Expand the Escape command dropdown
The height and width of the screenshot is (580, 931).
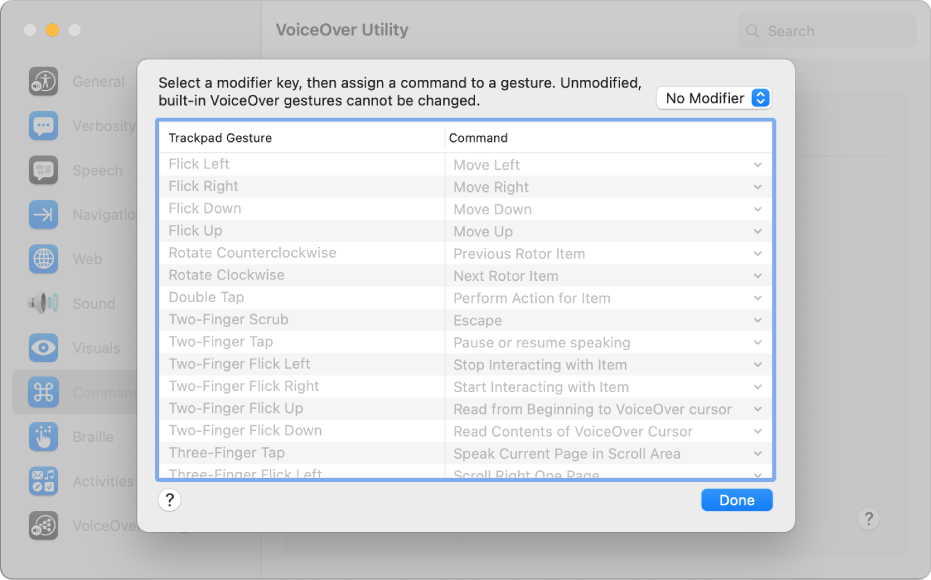(757, 320)
